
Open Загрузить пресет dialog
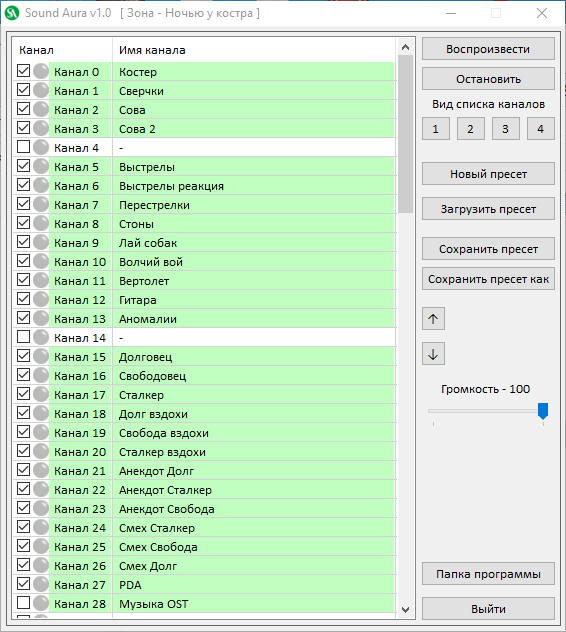[x=488, y=209]
